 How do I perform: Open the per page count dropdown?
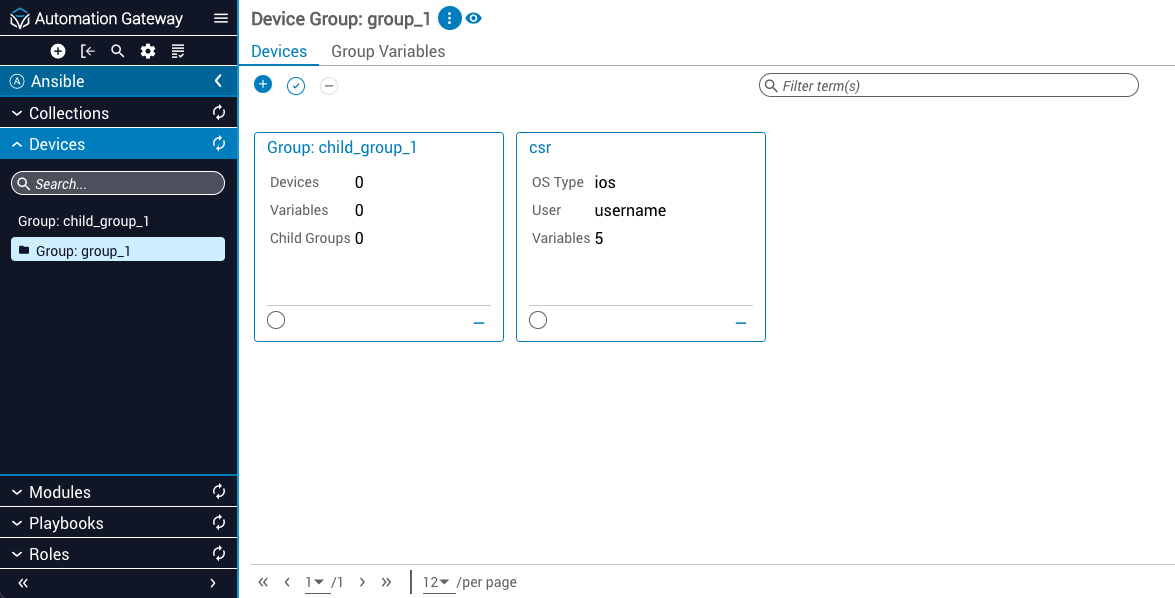click(x=437, y=582)
